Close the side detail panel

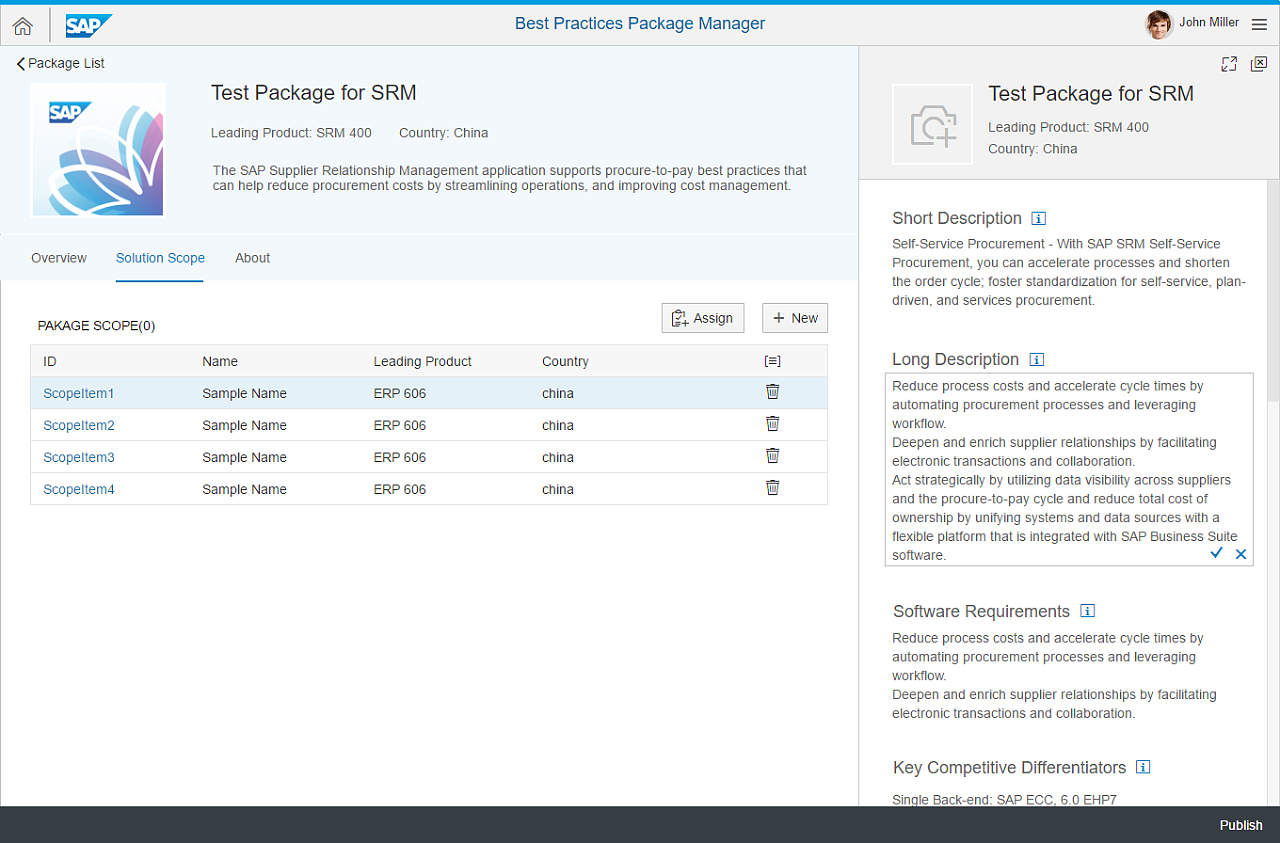(1259, 64)
